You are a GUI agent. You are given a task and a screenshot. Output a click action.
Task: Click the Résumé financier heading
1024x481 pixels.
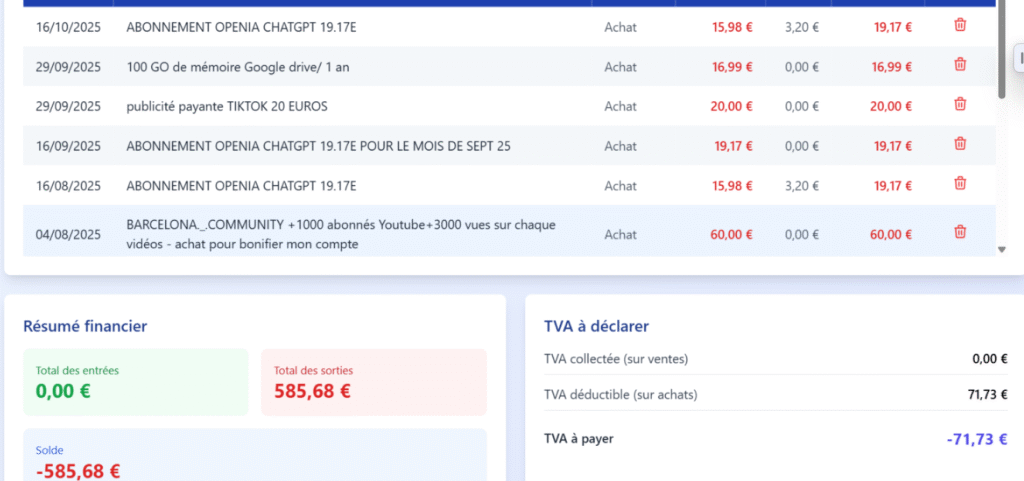(x=85, y=326)
